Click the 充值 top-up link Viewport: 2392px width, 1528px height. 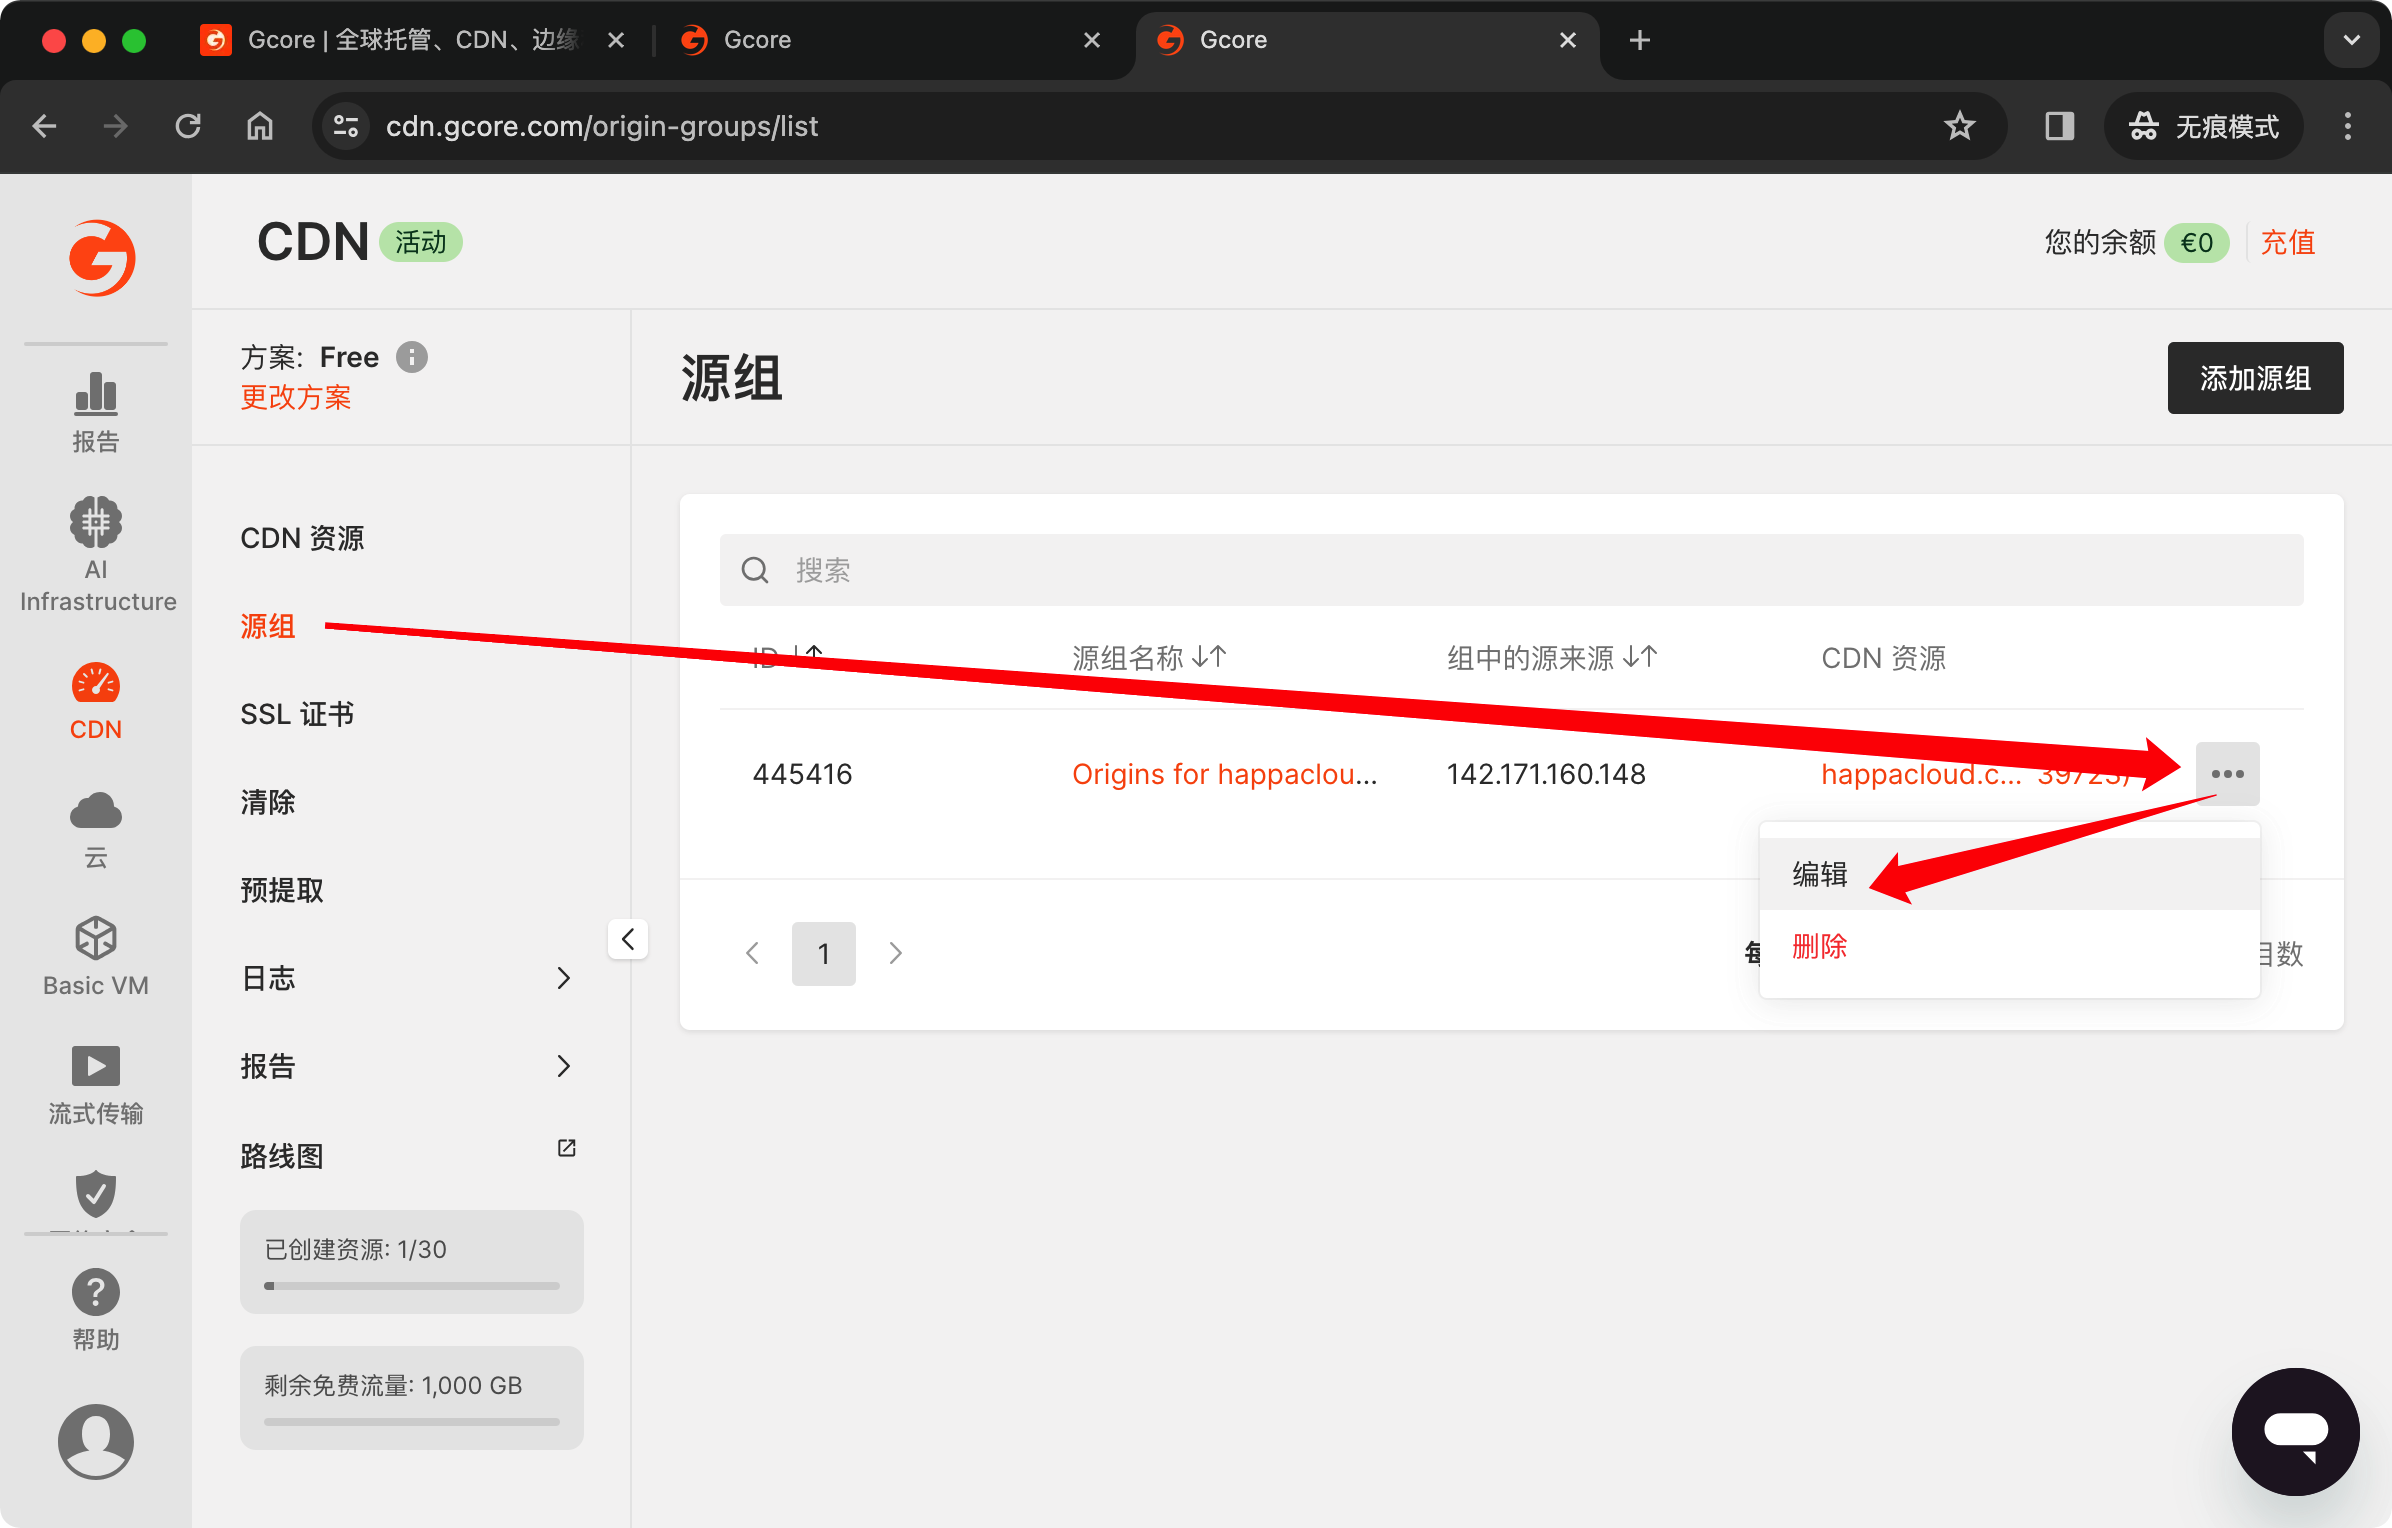click(x=2288, y=242)
